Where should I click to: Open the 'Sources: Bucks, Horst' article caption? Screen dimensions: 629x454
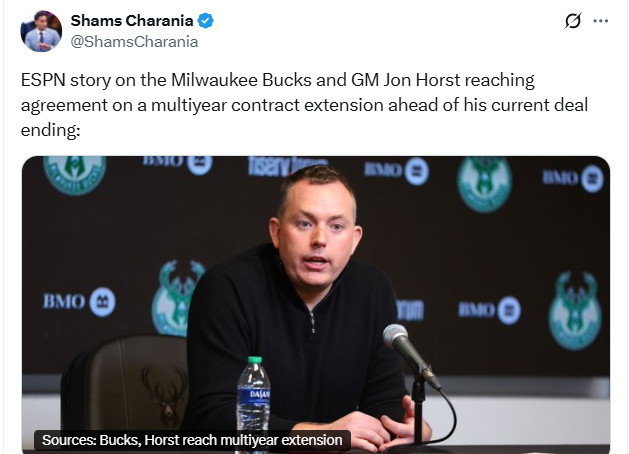192,440
